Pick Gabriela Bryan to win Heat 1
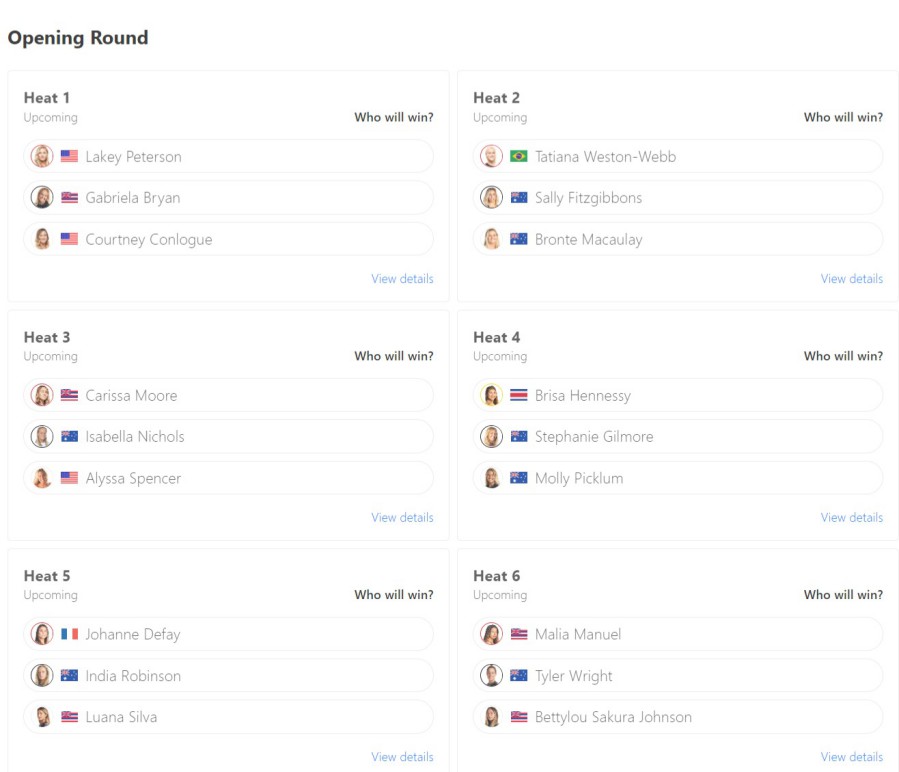The image size is (899, 772). pos(228,197)
